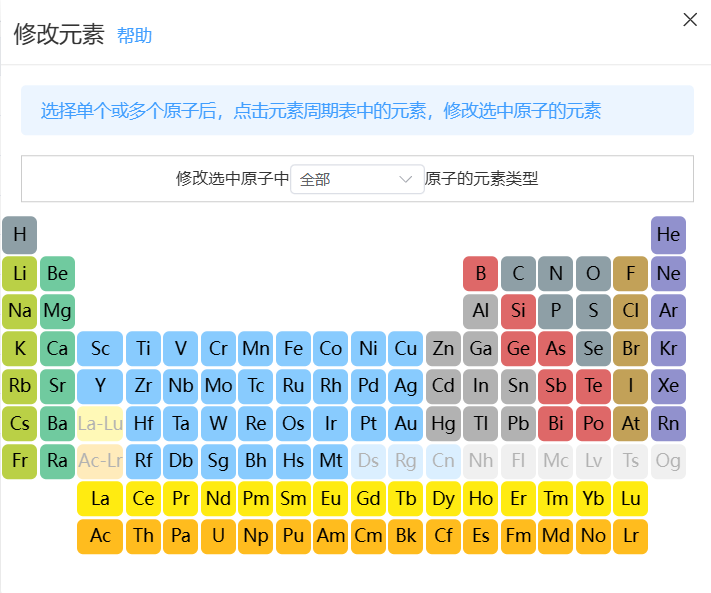This screenshot has height=593, width=711.
Task: Select iron Fe element
Action: click(293, 349)
